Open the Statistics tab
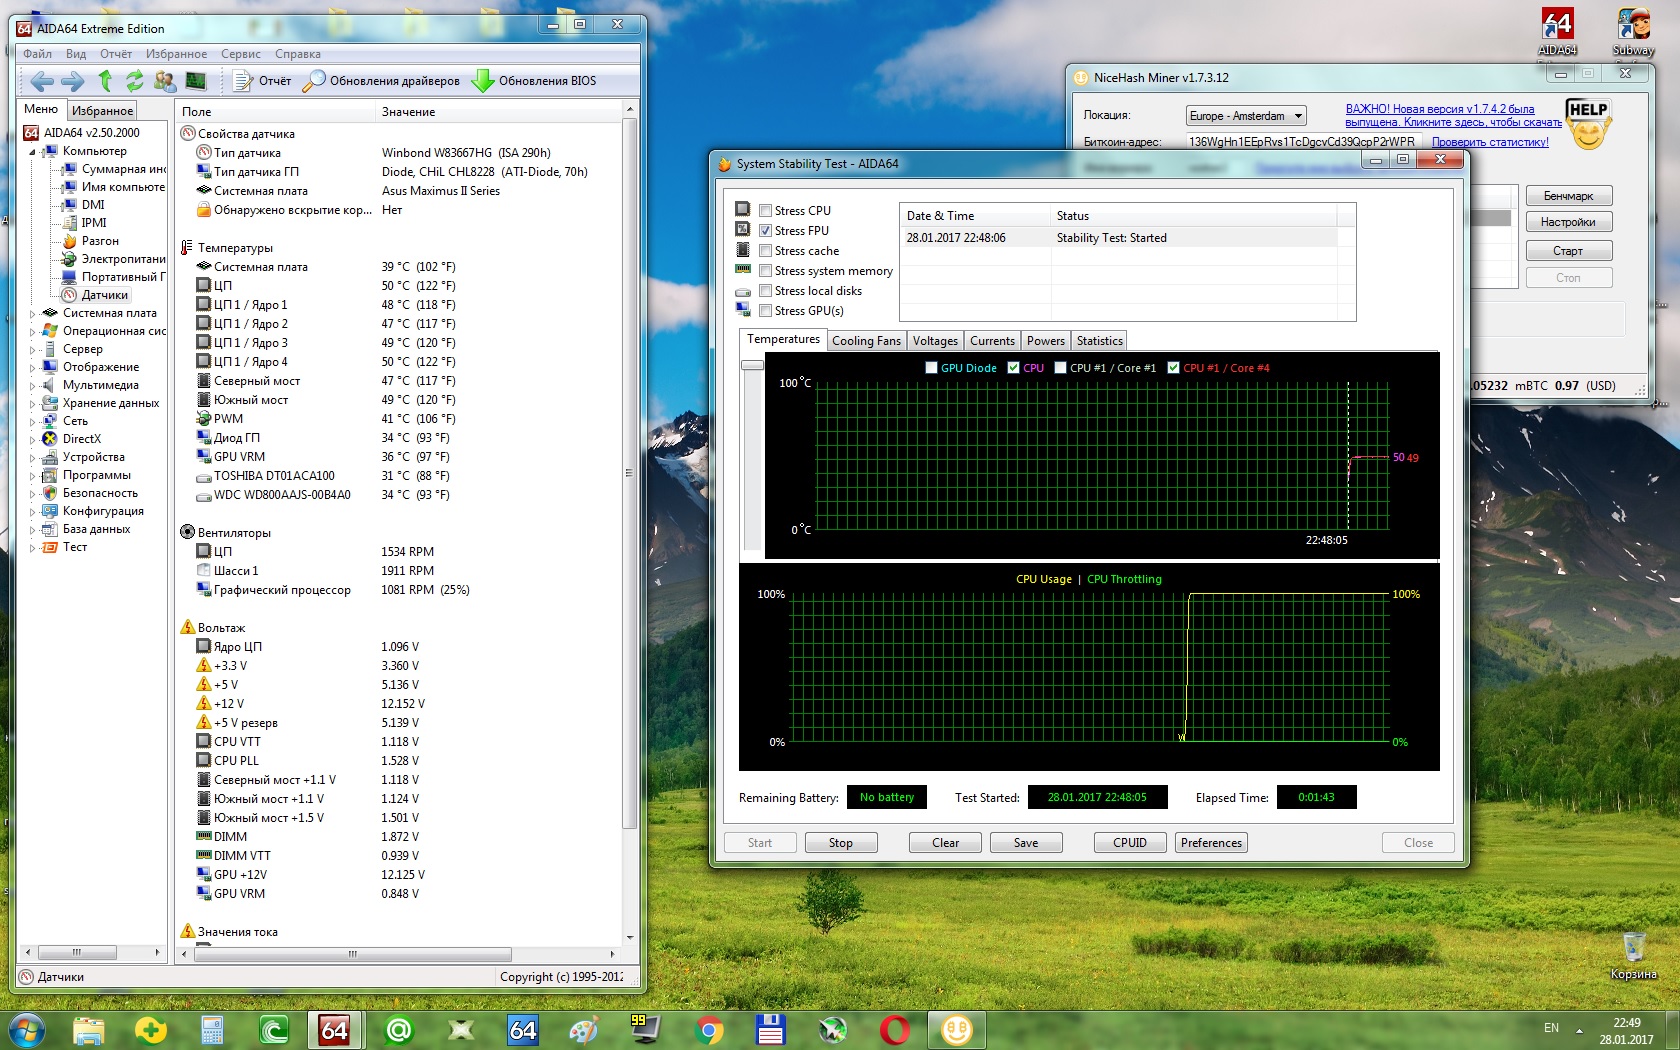Image resolution: width=1680 pixels, height=1050 pixels. coord(1100,341)
